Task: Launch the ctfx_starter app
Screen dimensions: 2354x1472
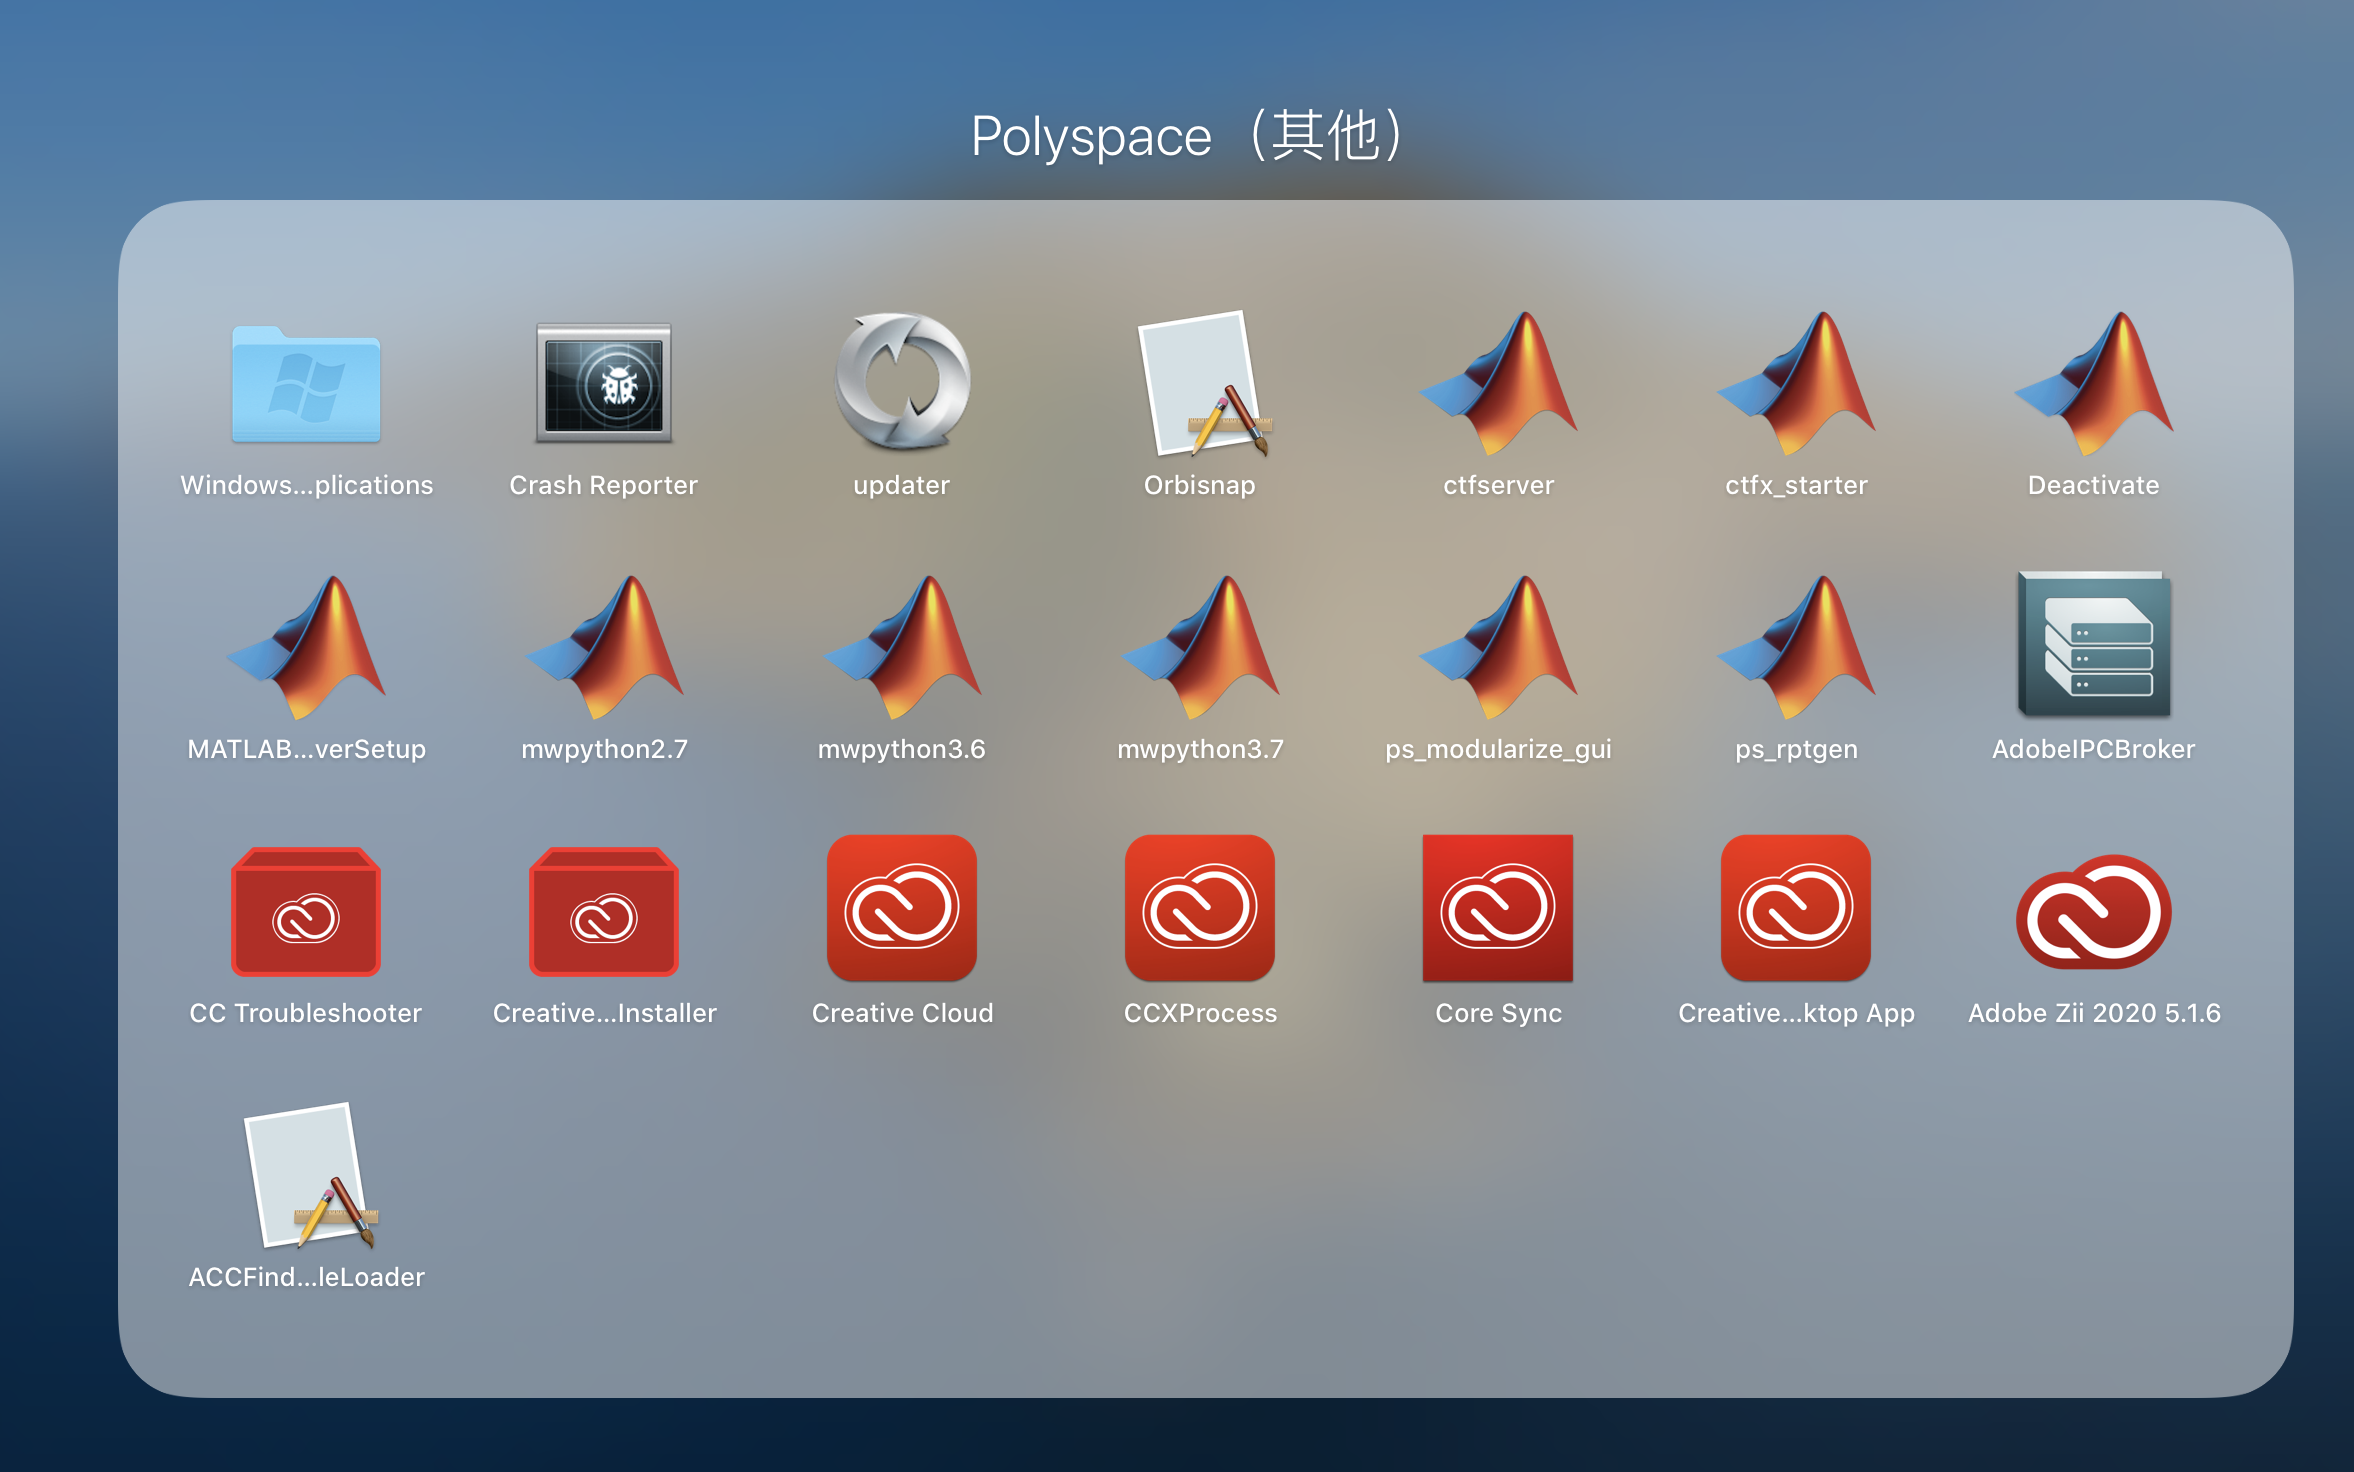Action: tap(1796, 383)
